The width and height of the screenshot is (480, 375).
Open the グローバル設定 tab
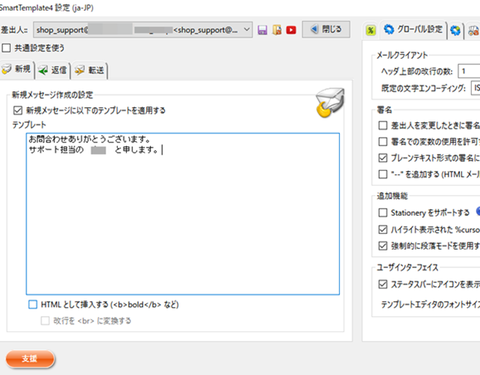[413, 30]
